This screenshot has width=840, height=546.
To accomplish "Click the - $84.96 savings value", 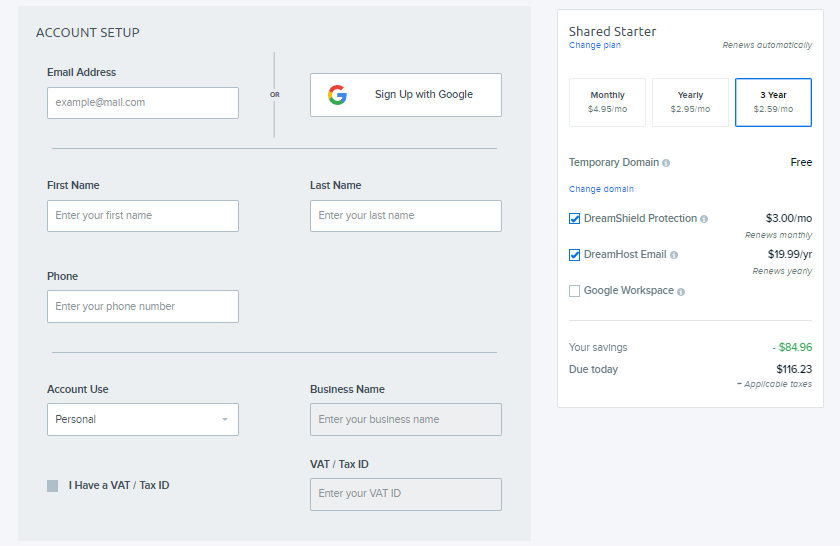I will coord(792,347).
